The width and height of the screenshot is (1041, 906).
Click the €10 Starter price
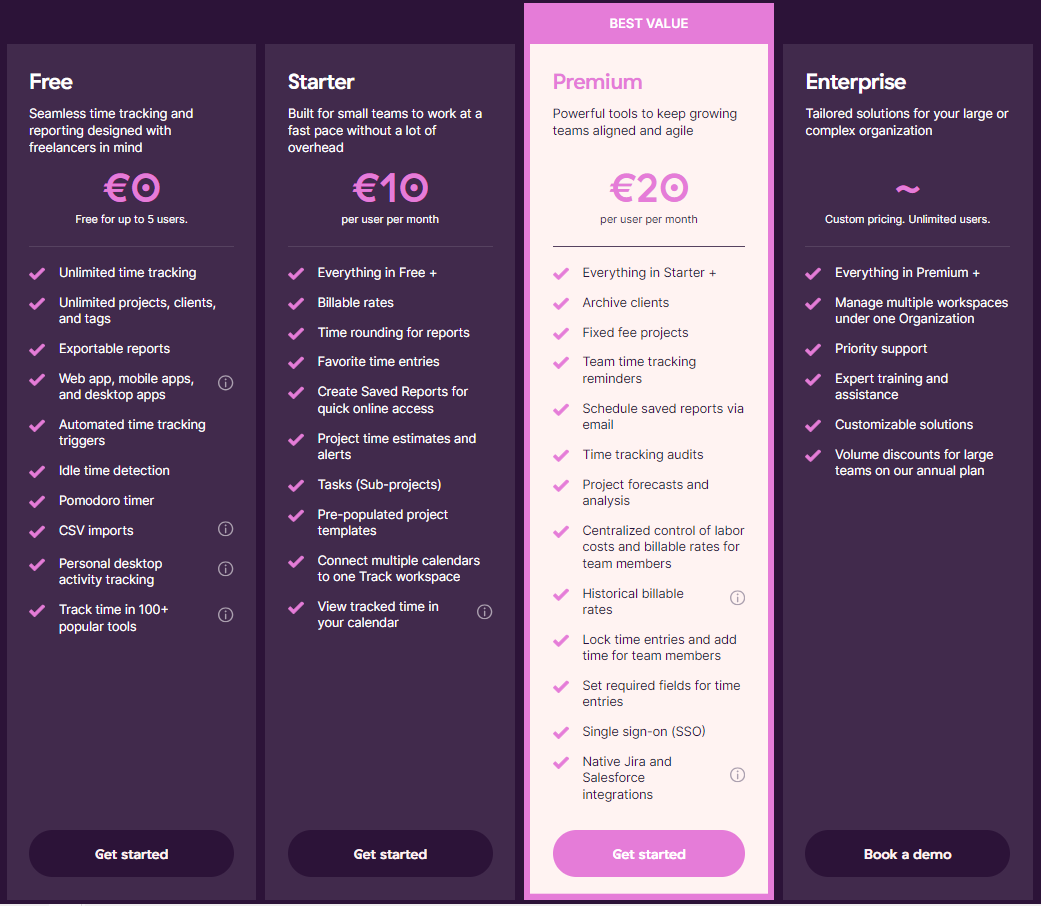(390, 188)
